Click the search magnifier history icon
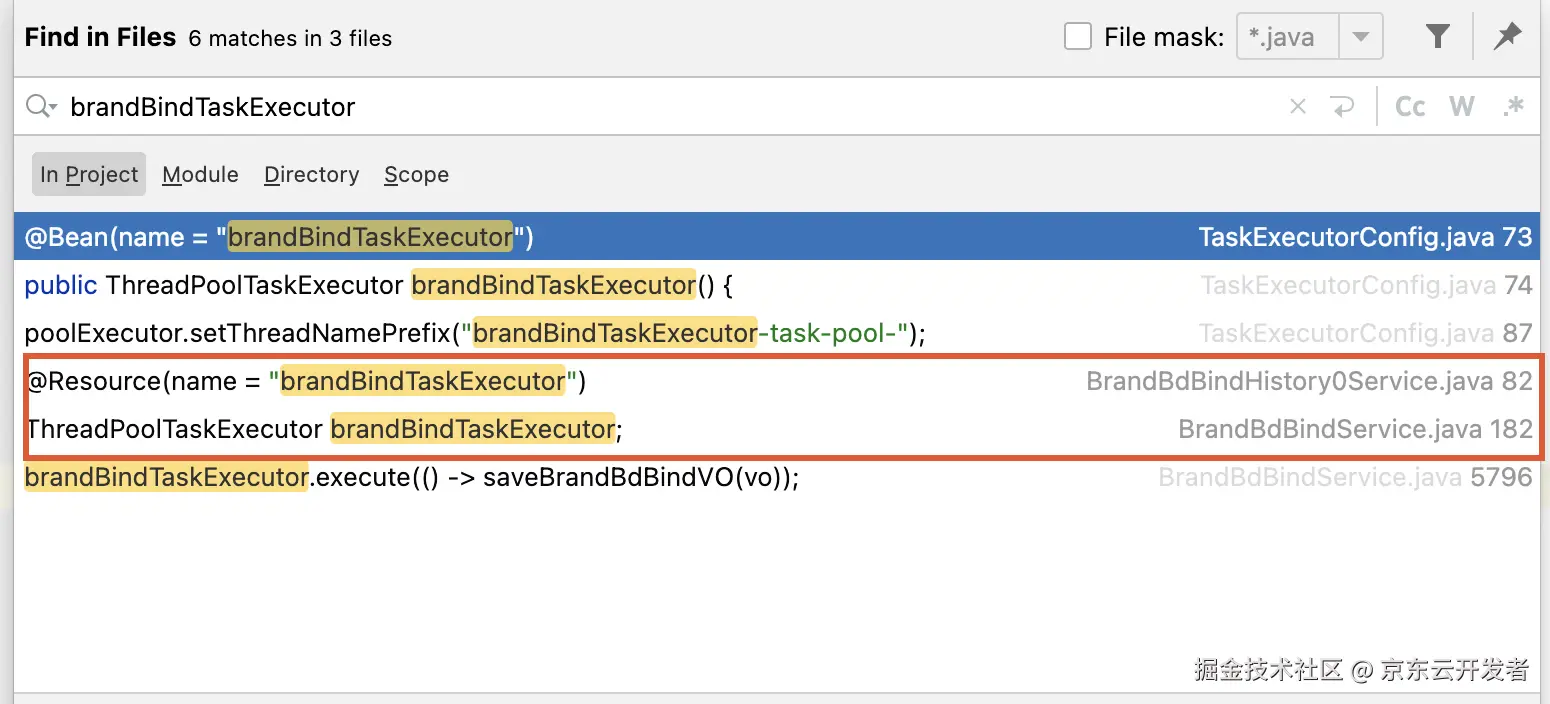 [x=41, y=107]
